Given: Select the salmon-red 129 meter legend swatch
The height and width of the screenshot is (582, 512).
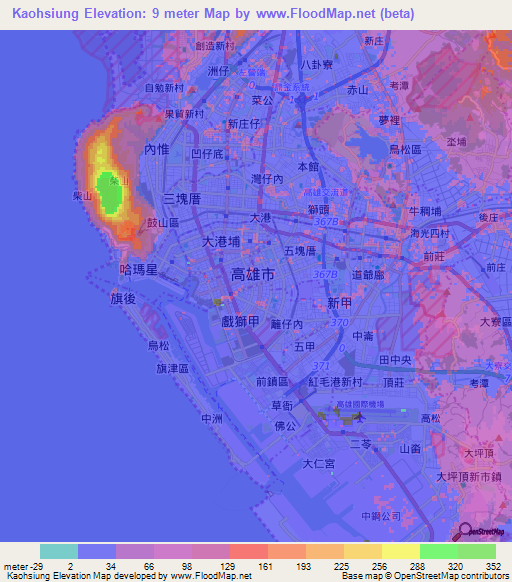Looking at the screenshot, I should [x=249, y=551].
